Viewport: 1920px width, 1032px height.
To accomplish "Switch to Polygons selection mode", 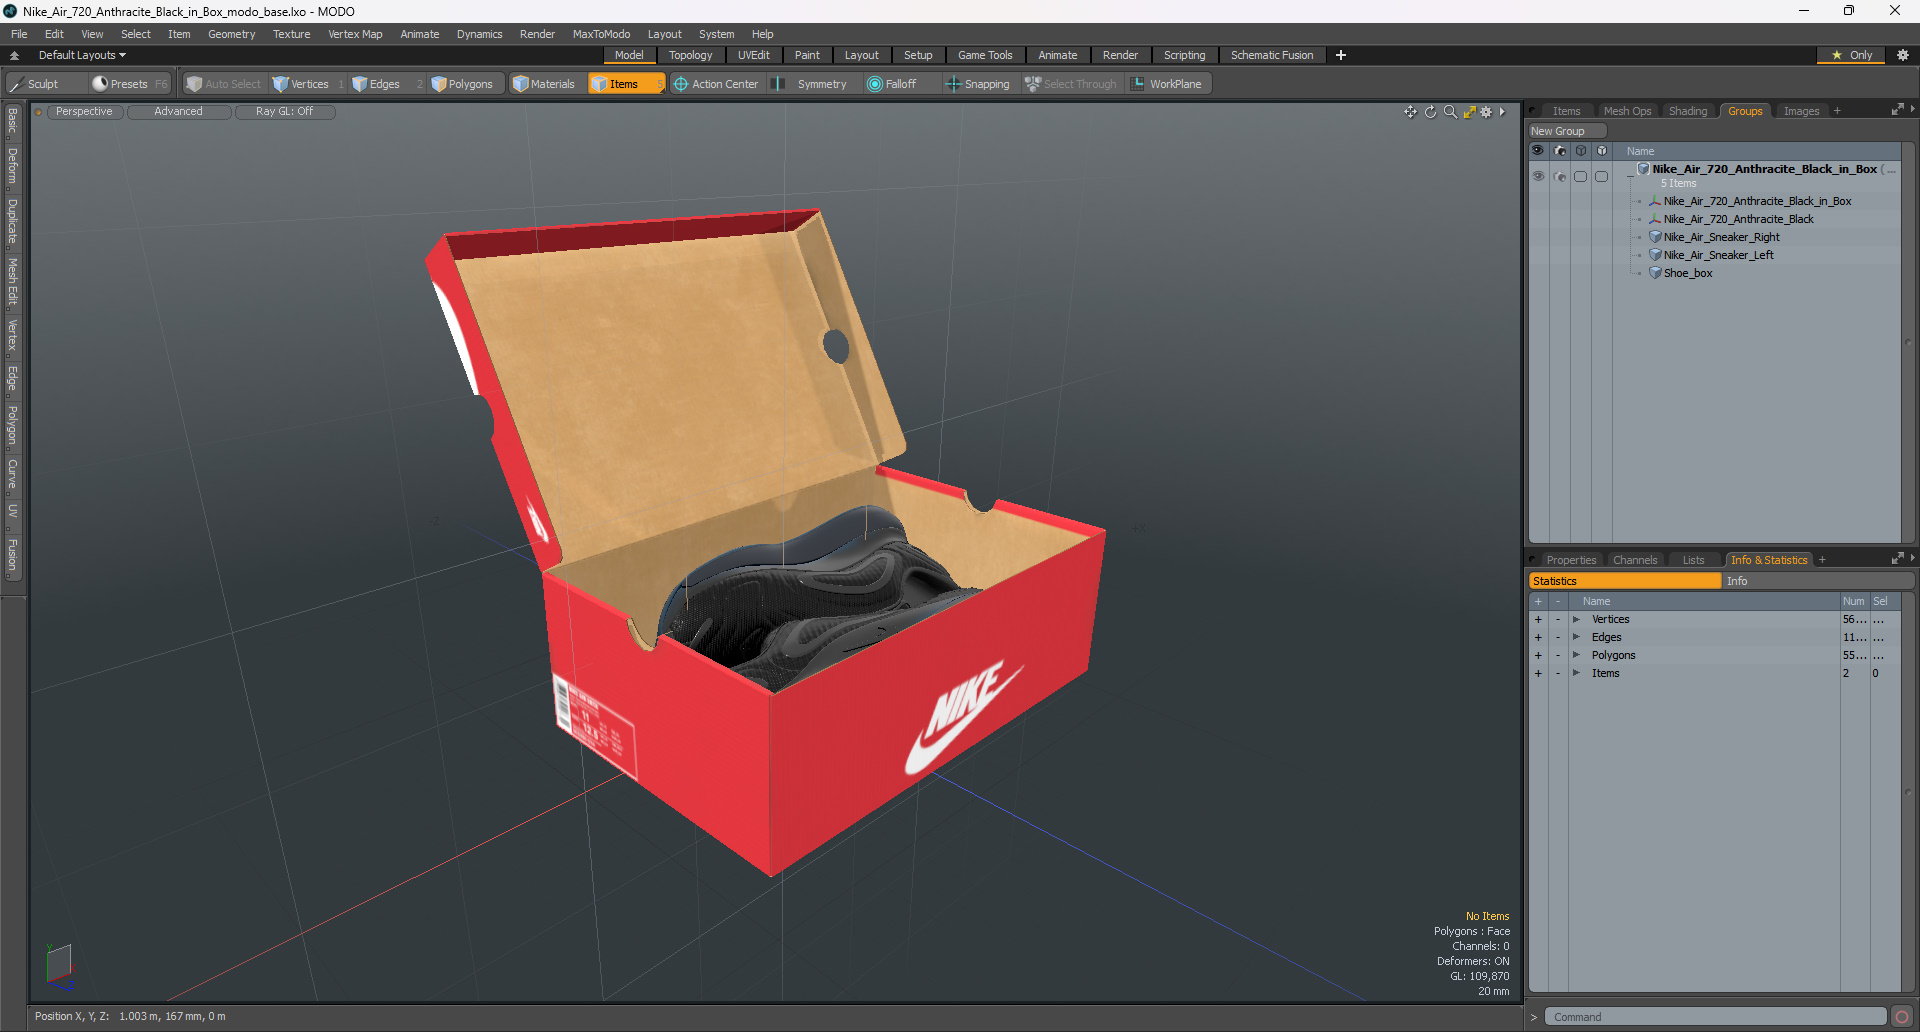I will coord(462,84).
